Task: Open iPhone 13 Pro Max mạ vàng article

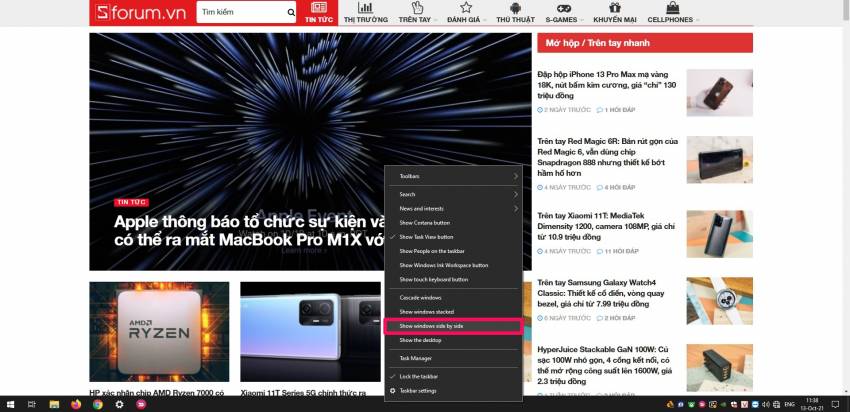Action: point(607,85)
